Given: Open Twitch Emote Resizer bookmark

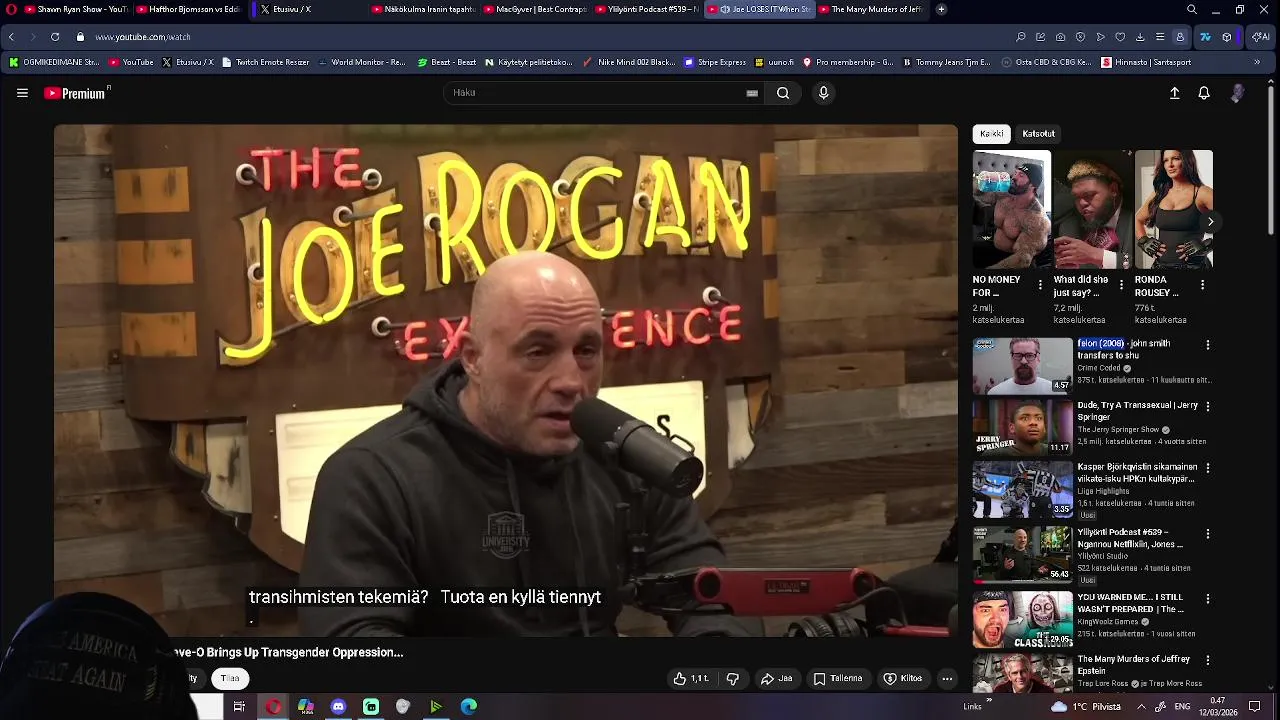Looking at the screenshot, I should pos(265,62).
